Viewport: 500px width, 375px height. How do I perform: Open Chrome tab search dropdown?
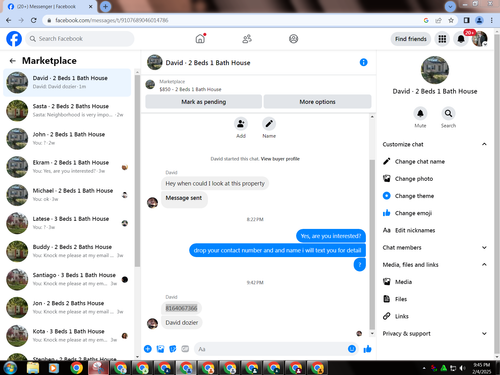click(450, 6)
